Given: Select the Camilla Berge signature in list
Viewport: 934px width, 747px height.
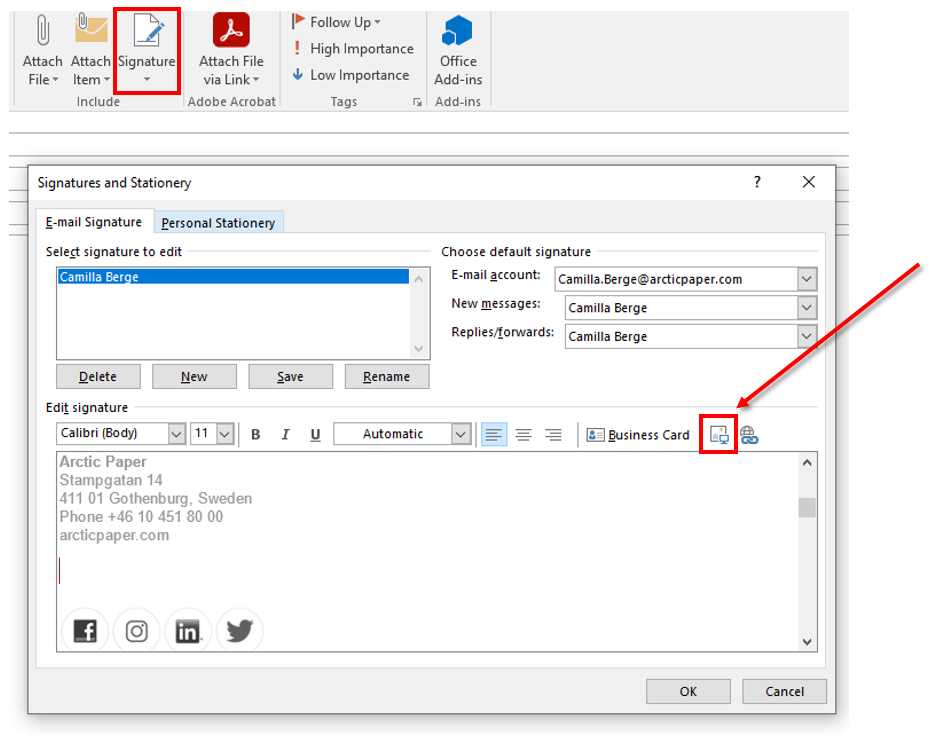Looking at the screenshot, I should (233, 276).
